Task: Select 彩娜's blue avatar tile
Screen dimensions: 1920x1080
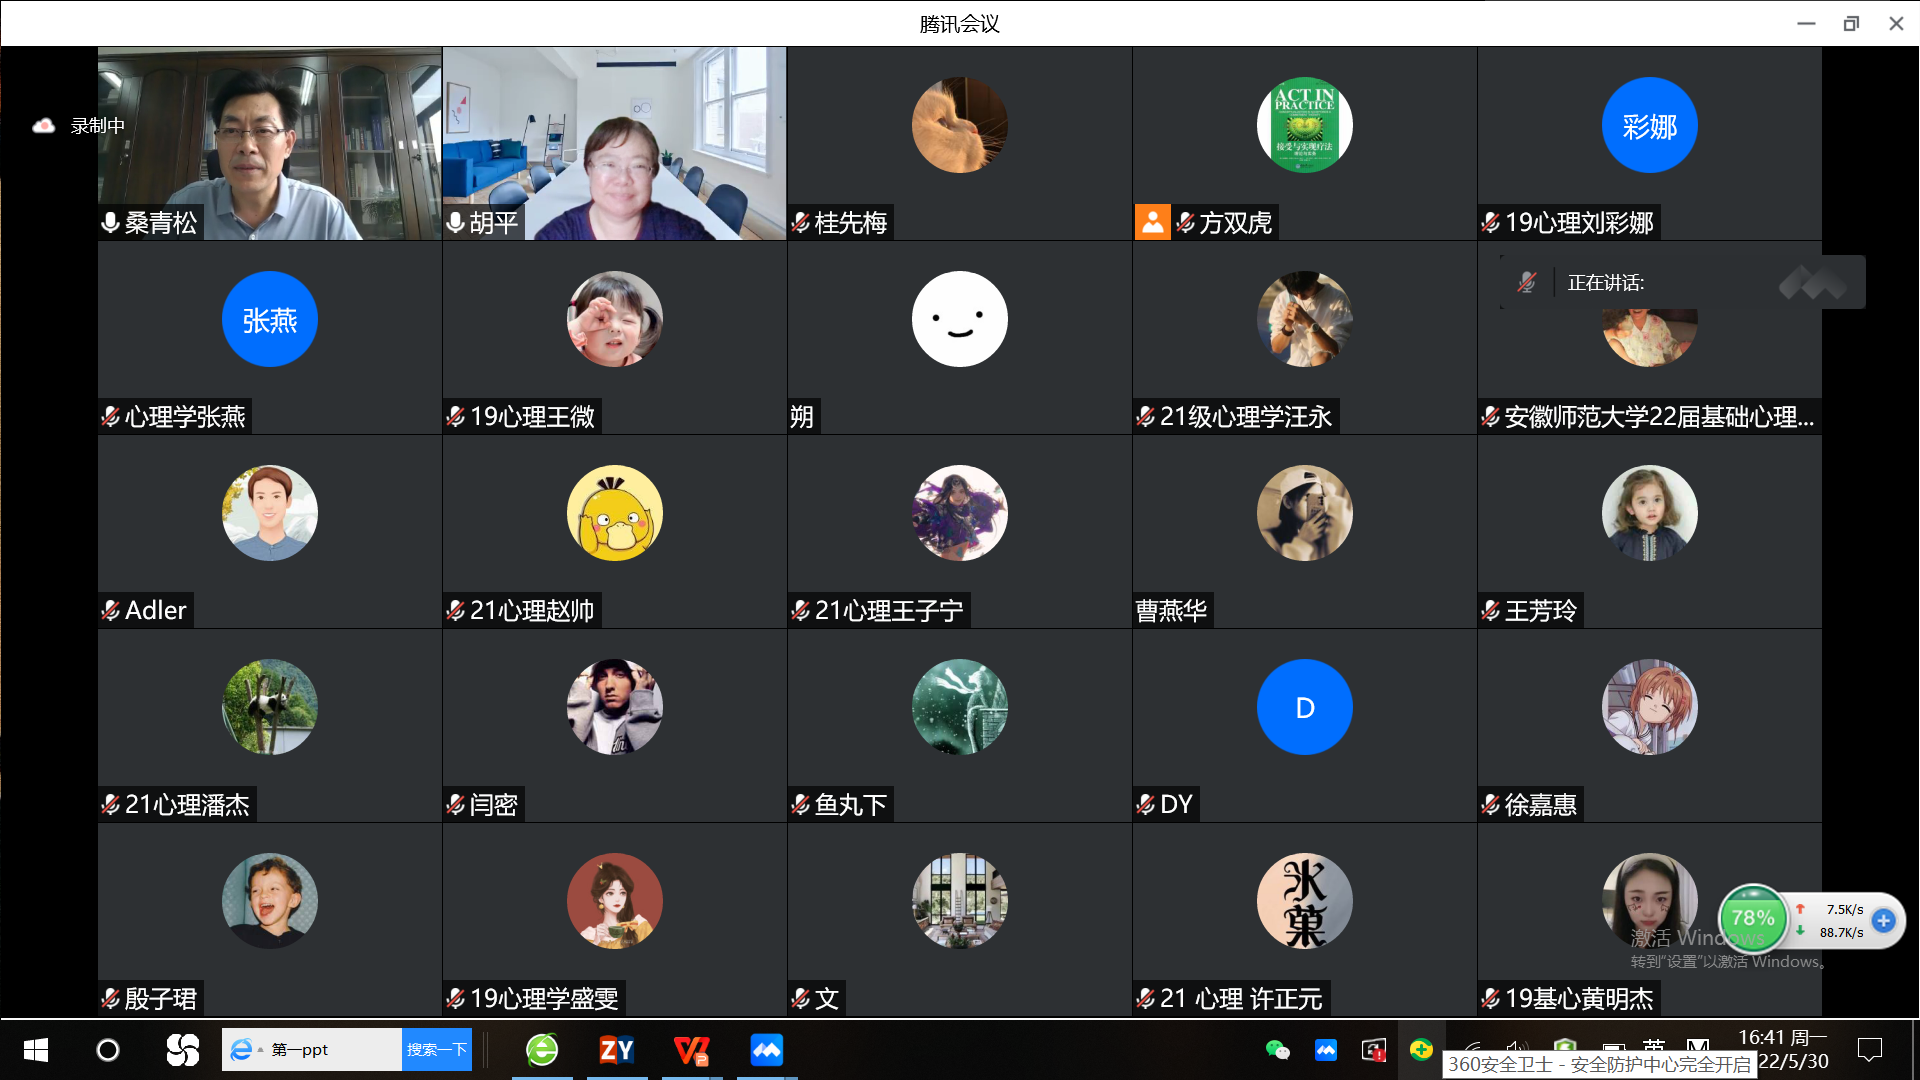Action: pos(1649,126)
